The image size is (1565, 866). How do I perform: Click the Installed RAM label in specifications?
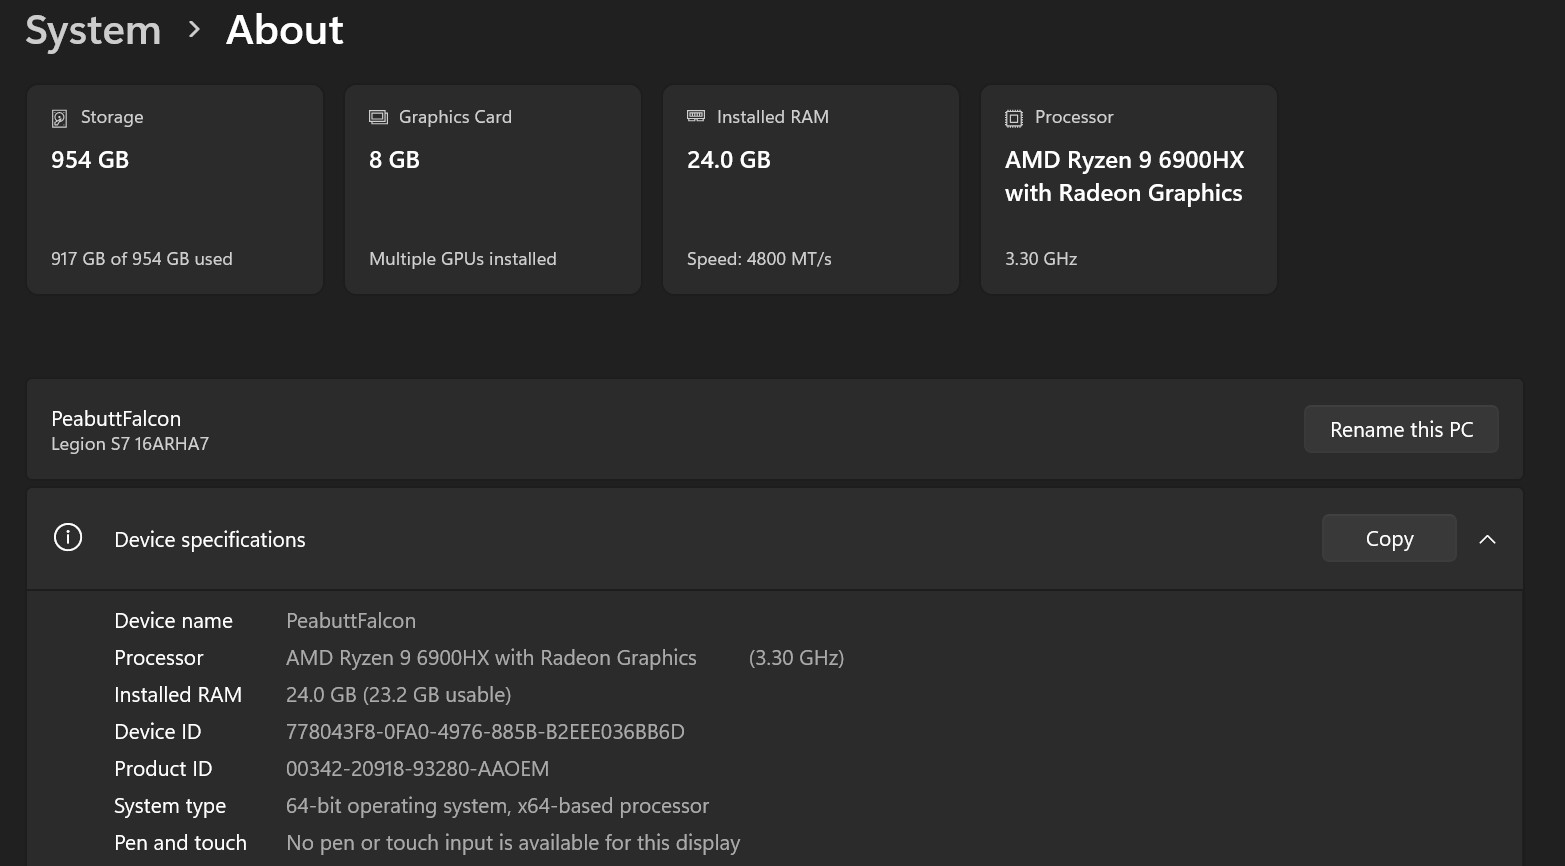[178, 695]
